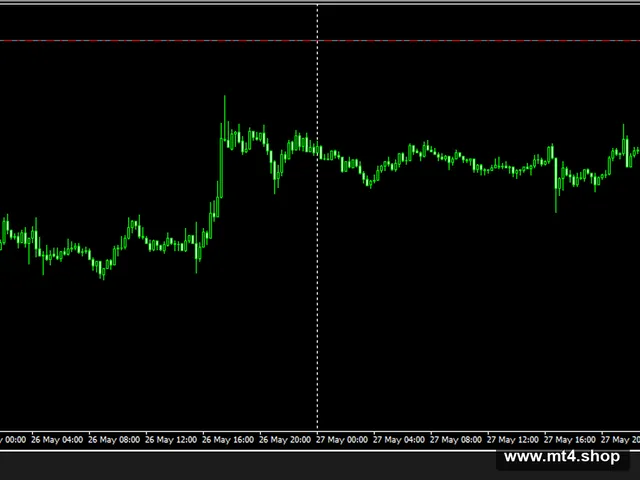Screen dimensions: 640x480
Task: Click the '26 May 16:00' time axis label
Action: tap(228, 440)
